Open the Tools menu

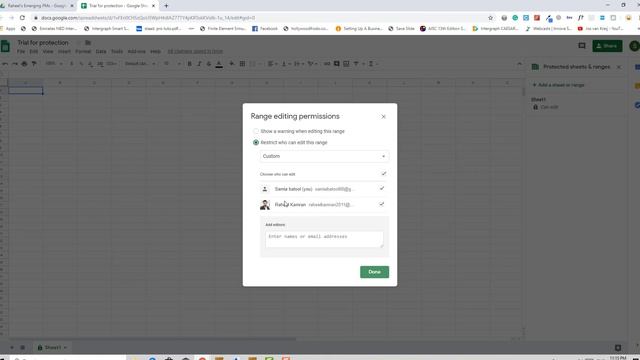117,51
